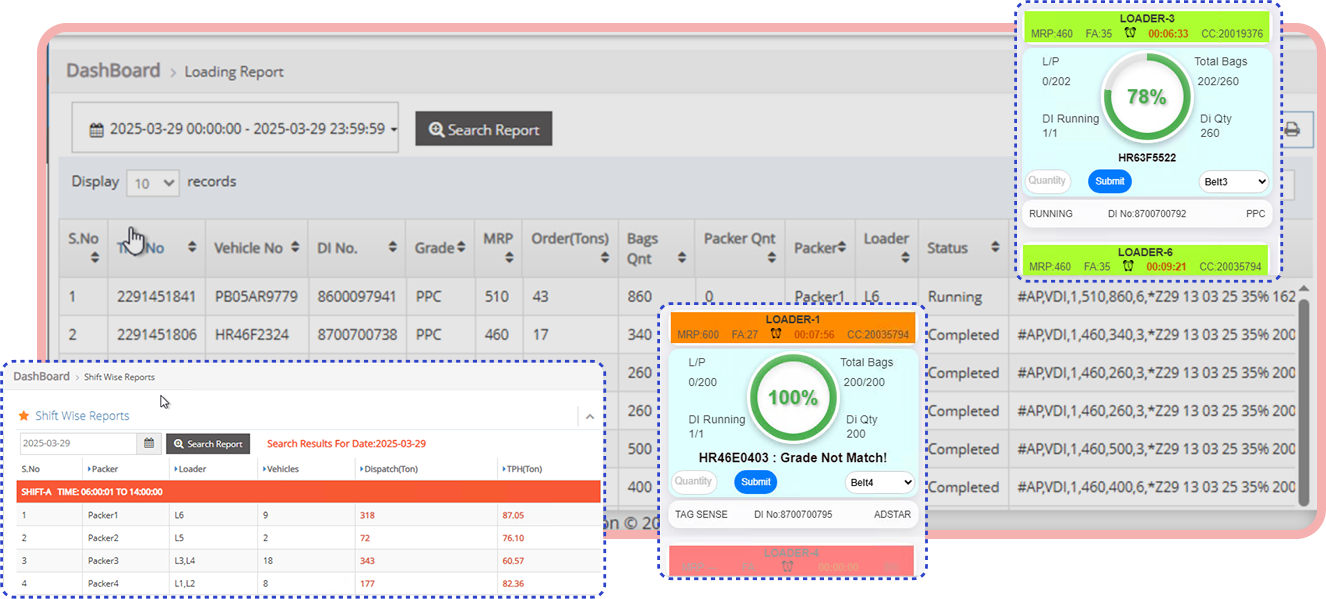Click the calendar icon beside the shift date field
The width and height of the screenshot is (1326, 599).
click(x=149, y=443)
